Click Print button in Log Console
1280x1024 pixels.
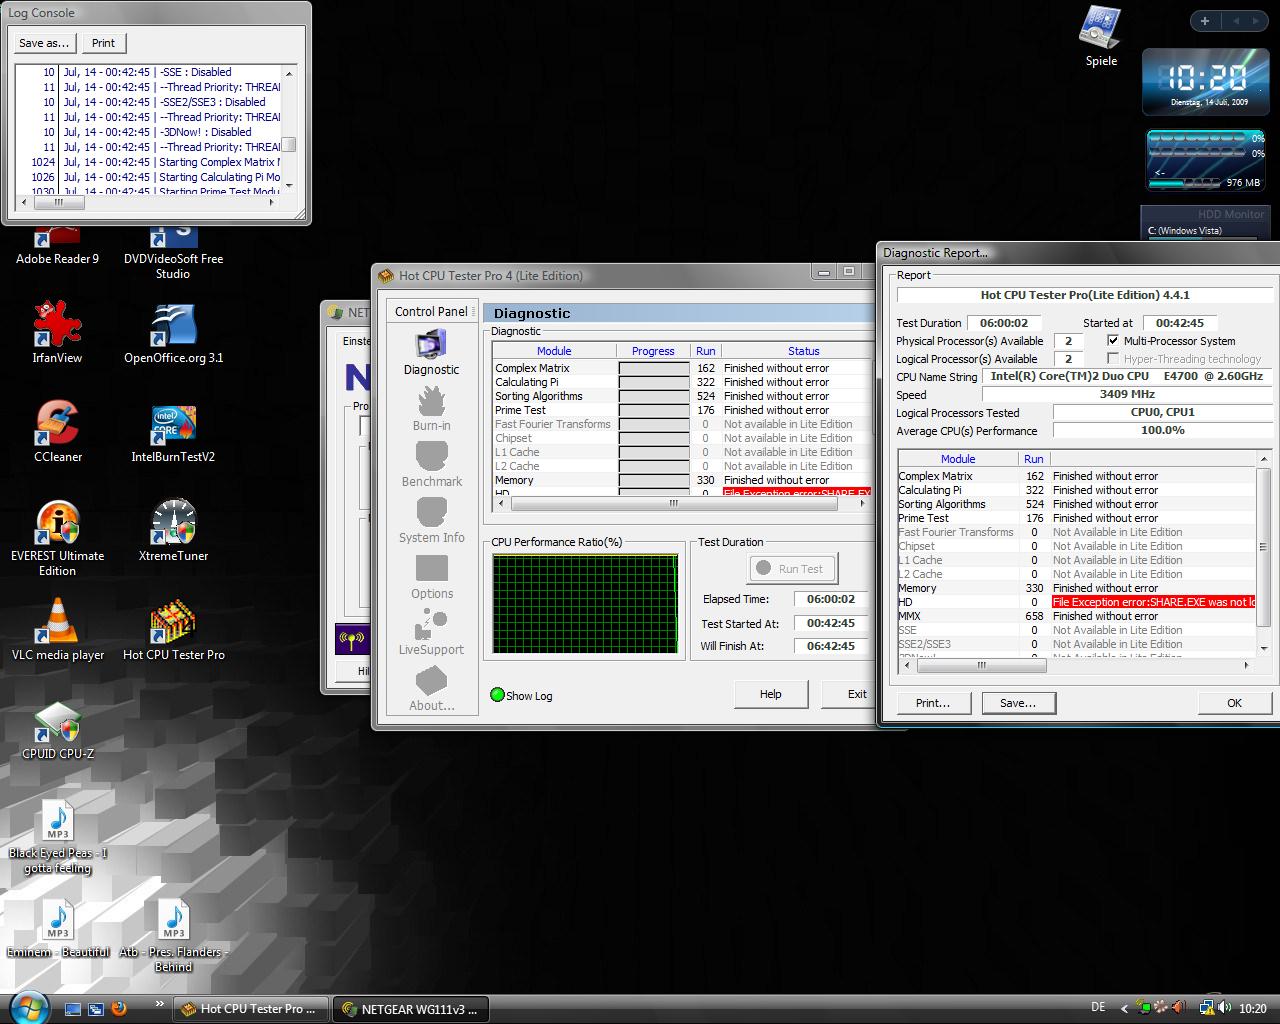[x=103, y=43]
